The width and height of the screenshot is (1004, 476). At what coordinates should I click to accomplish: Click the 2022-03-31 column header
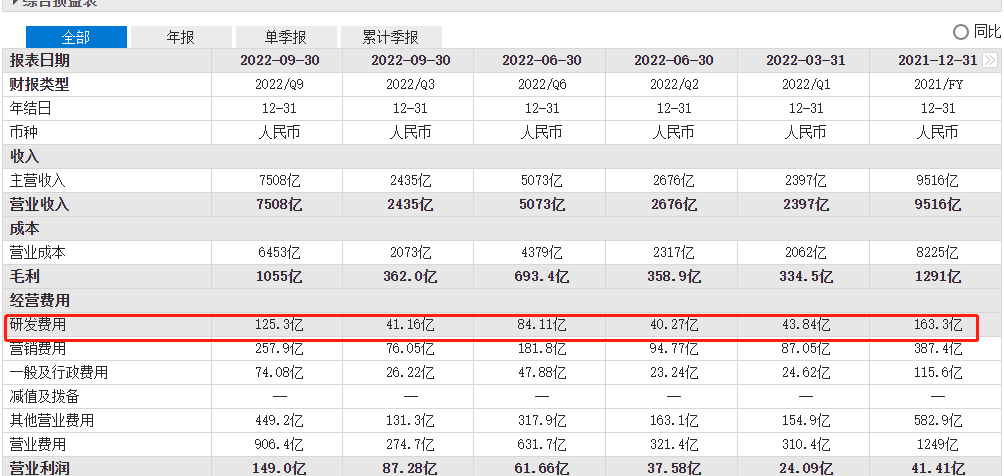(x=805, y=61)
